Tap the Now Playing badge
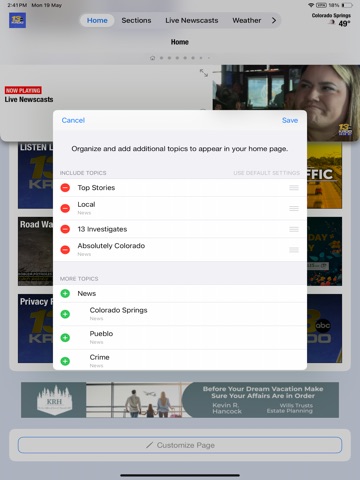Viewport: 360px width, 480px height. pyautogui.click(x=23, y=90)
